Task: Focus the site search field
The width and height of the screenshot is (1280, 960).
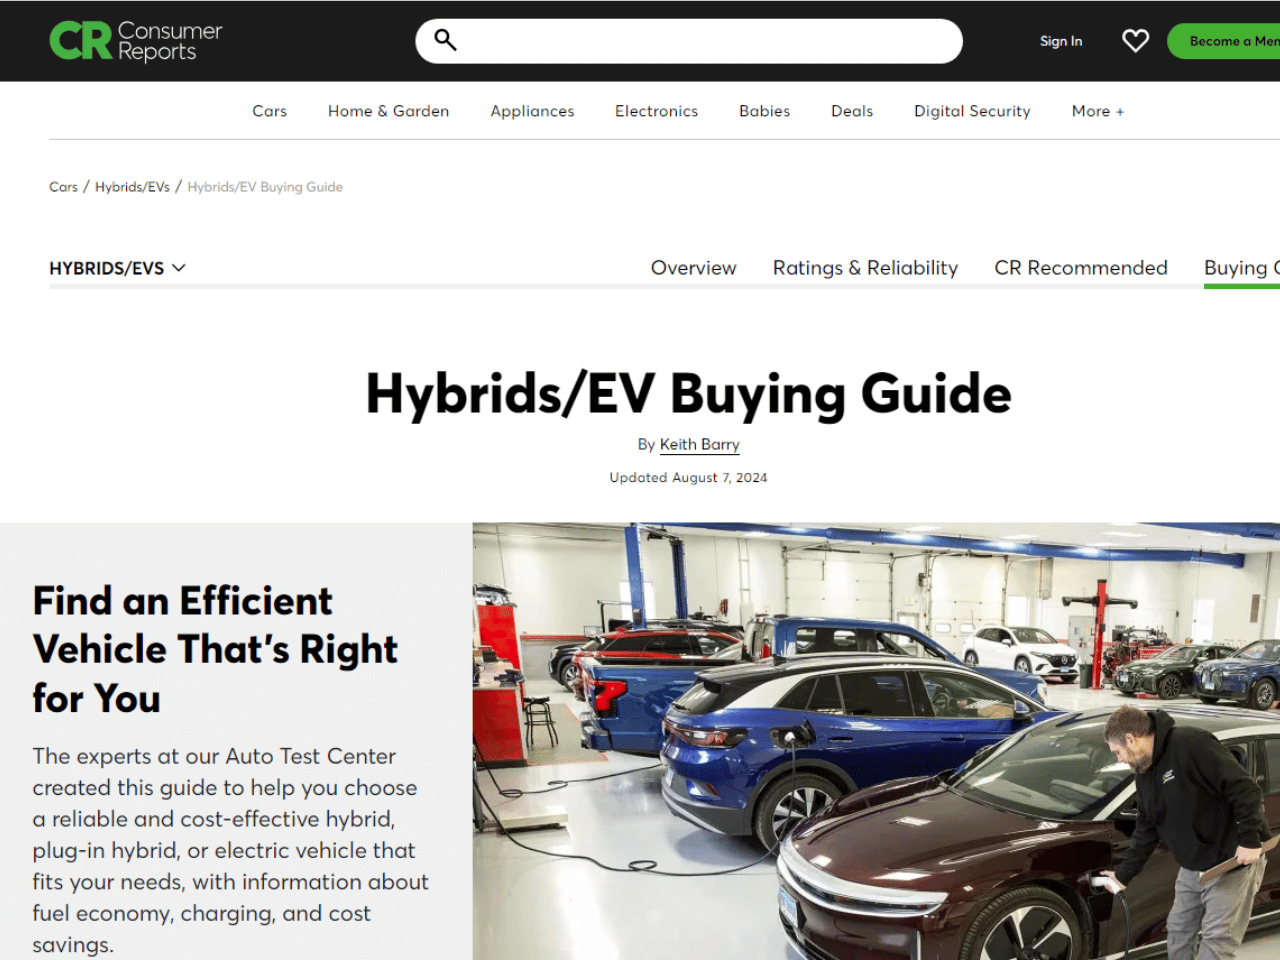Action: click(689, 41)
